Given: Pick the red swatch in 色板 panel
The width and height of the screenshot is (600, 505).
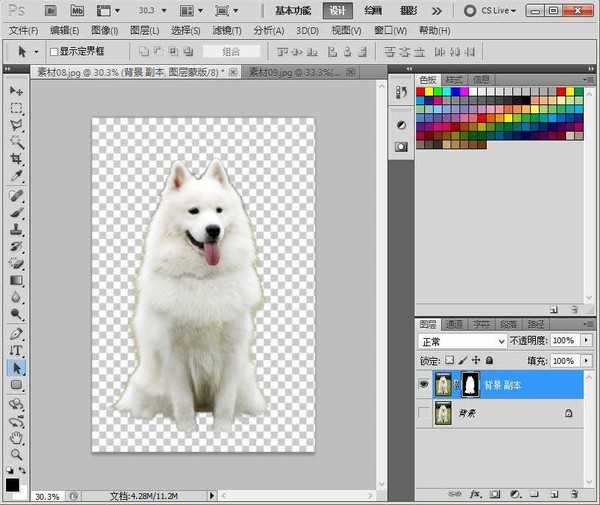Looking at the screenshot, I should (422, 92).
